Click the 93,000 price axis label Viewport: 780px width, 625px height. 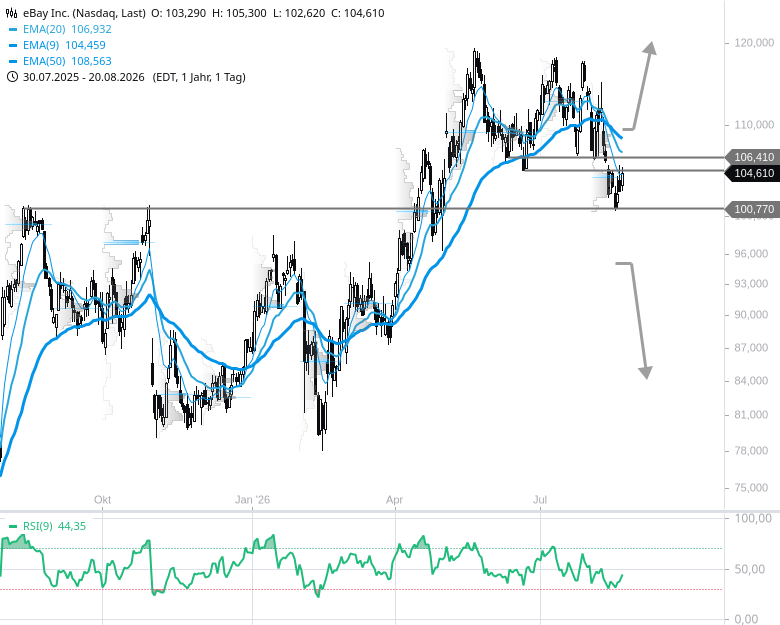pyautogui.click(x=751, y=284)
